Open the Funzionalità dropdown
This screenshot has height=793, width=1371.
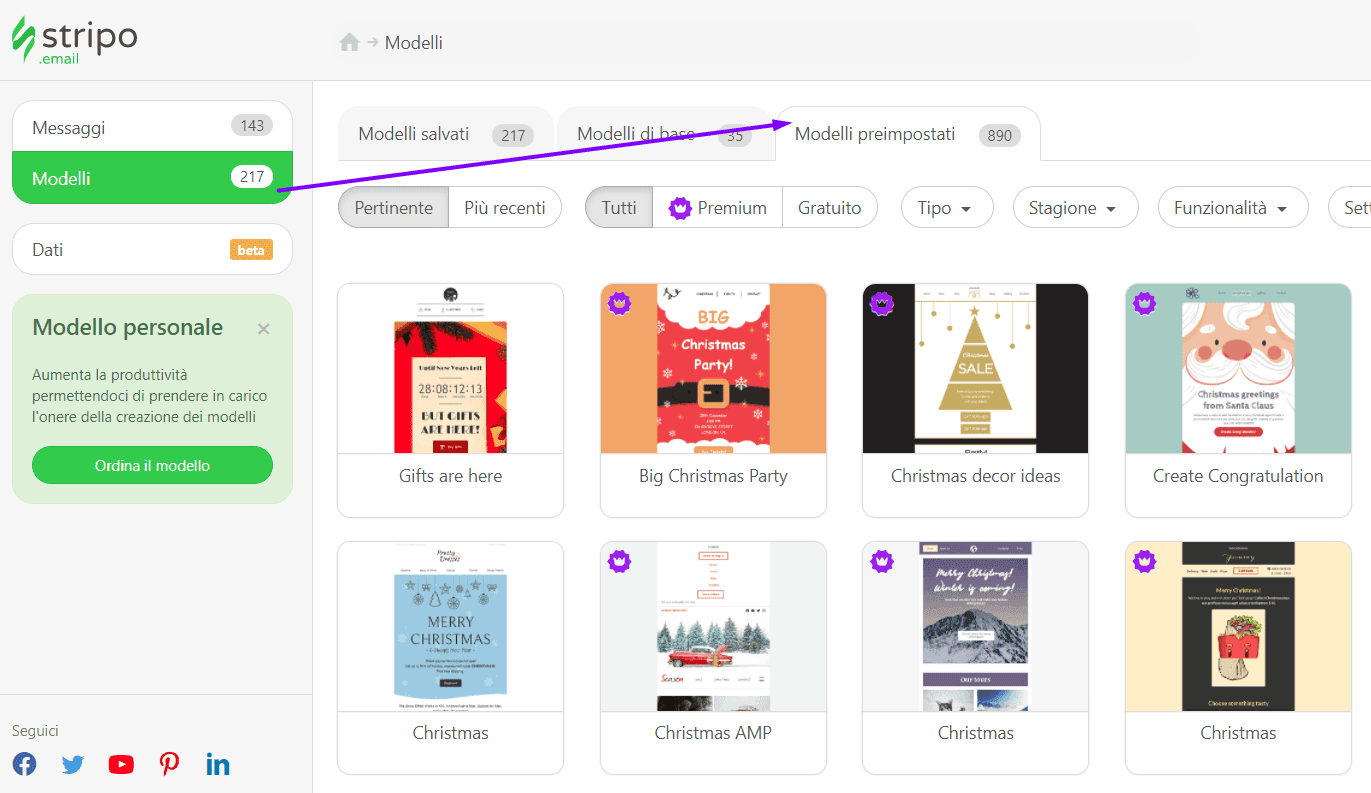pos(1233,207)
